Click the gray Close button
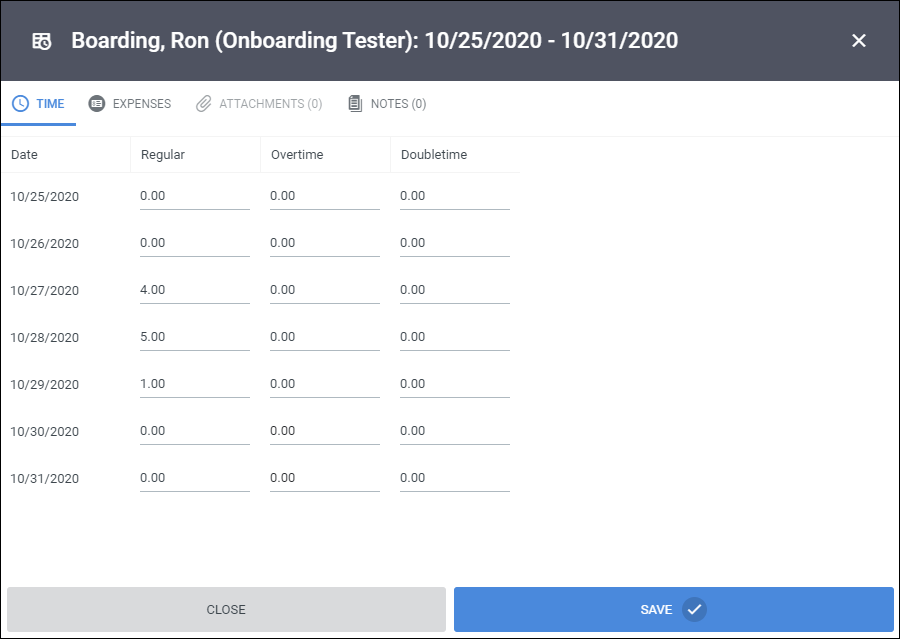This screenshot has height=639, width=900. point(226,610)
